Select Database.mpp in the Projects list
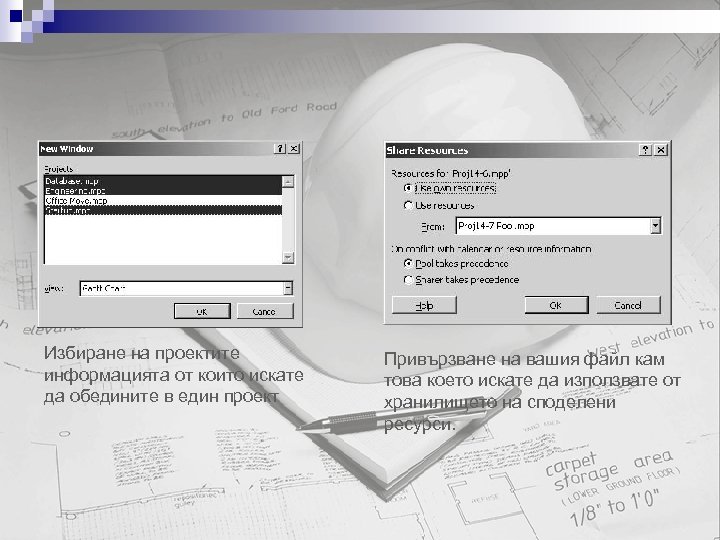720x540 pixels. click(x=163, y=180)
